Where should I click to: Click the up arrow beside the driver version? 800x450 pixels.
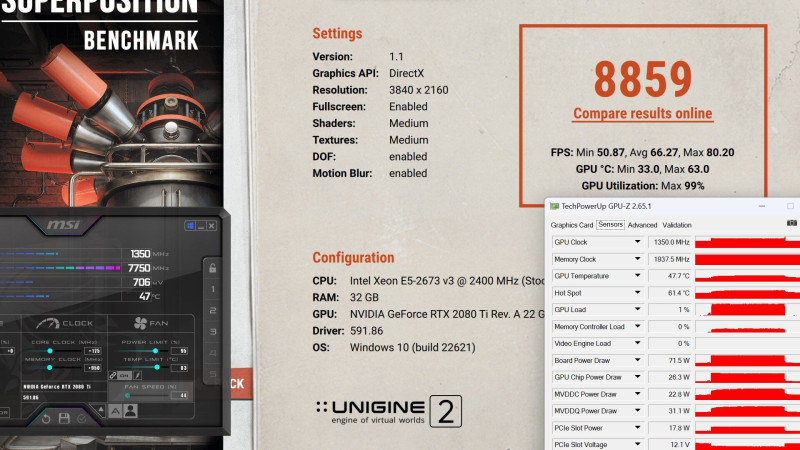tap(101, 409)
